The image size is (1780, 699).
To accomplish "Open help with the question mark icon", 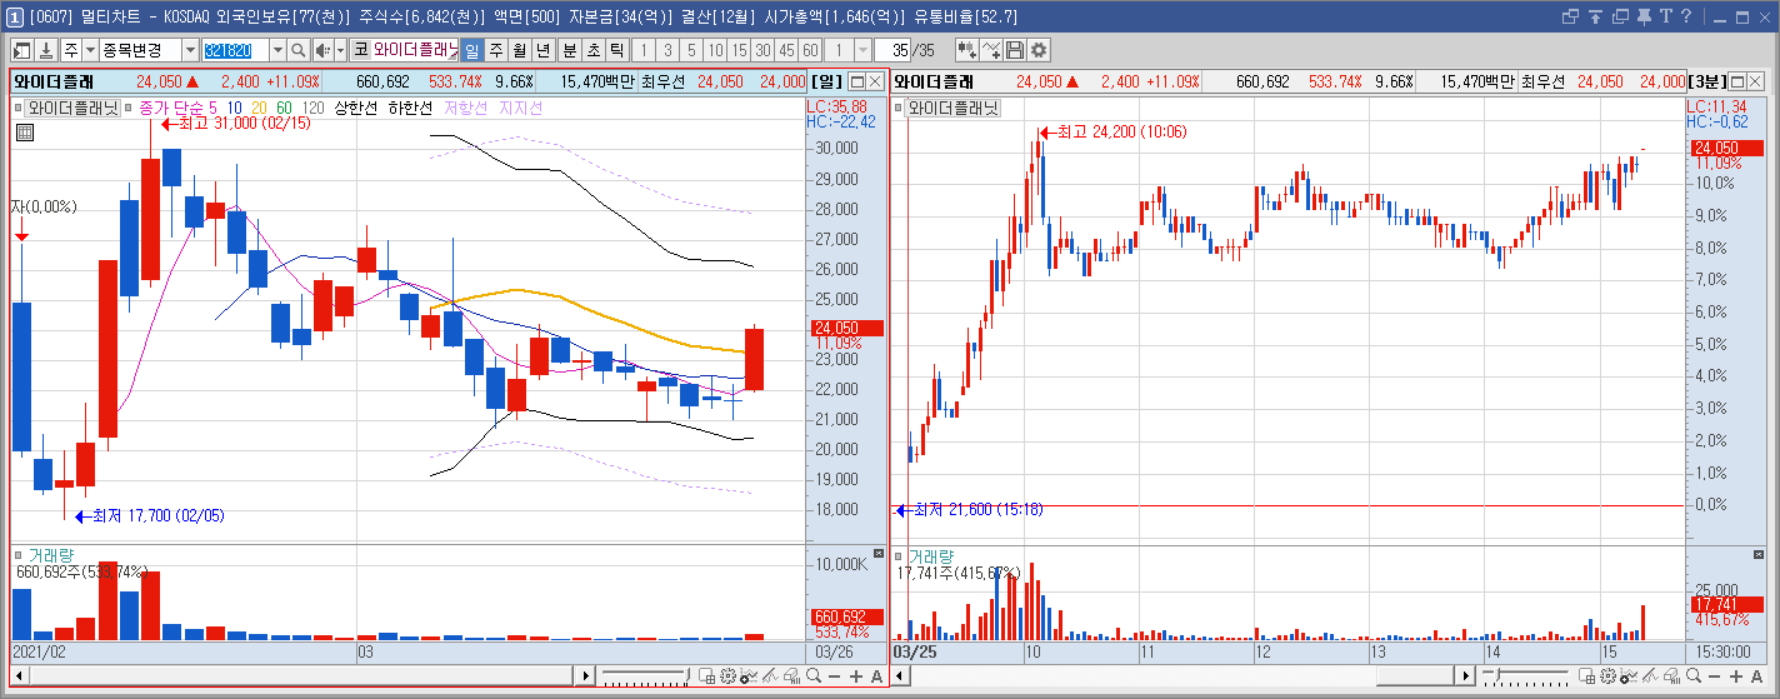I will tap(1686, 16).
